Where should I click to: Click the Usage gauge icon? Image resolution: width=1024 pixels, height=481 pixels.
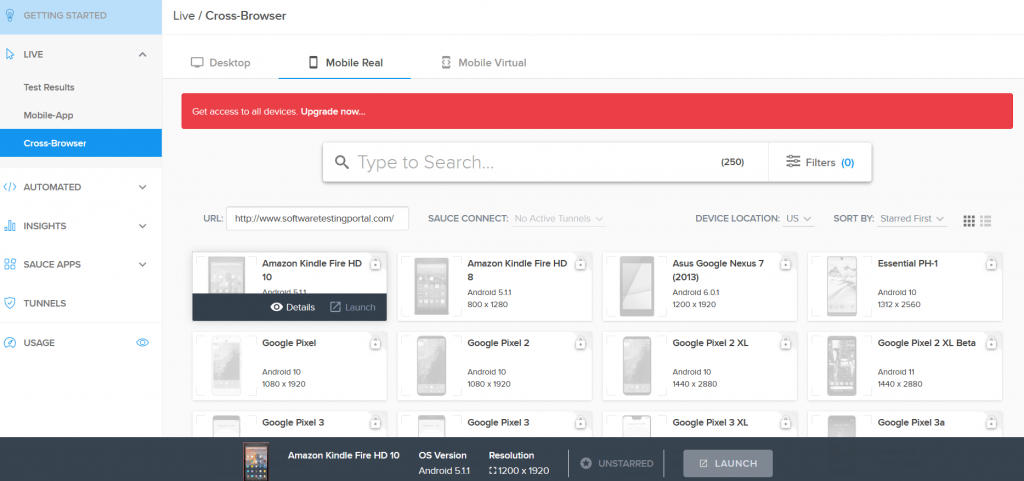click(10, 343)
